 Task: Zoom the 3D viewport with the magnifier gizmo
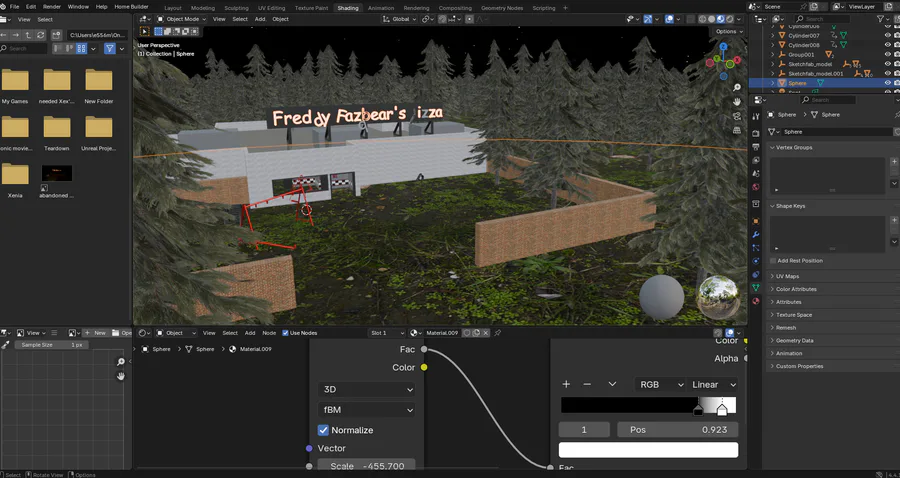coord(737,87)
